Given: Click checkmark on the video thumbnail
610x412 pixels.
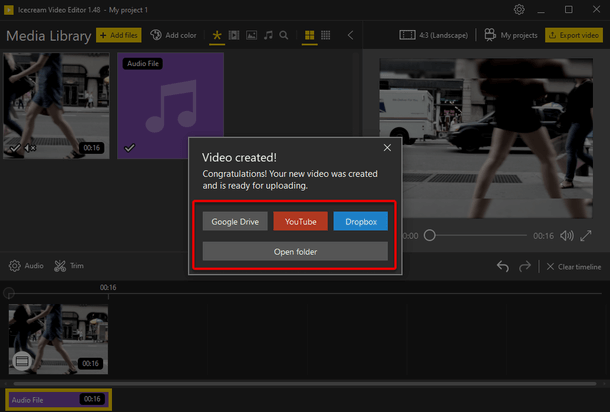Looking at the screenshot, I should 14,148.
